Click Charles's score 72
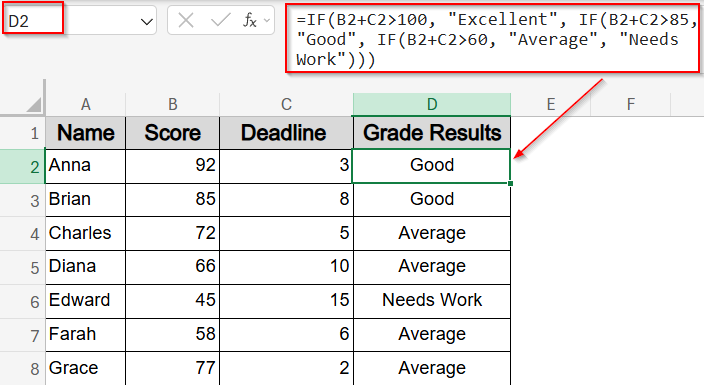Screen dimensions: 704x385 172,234
